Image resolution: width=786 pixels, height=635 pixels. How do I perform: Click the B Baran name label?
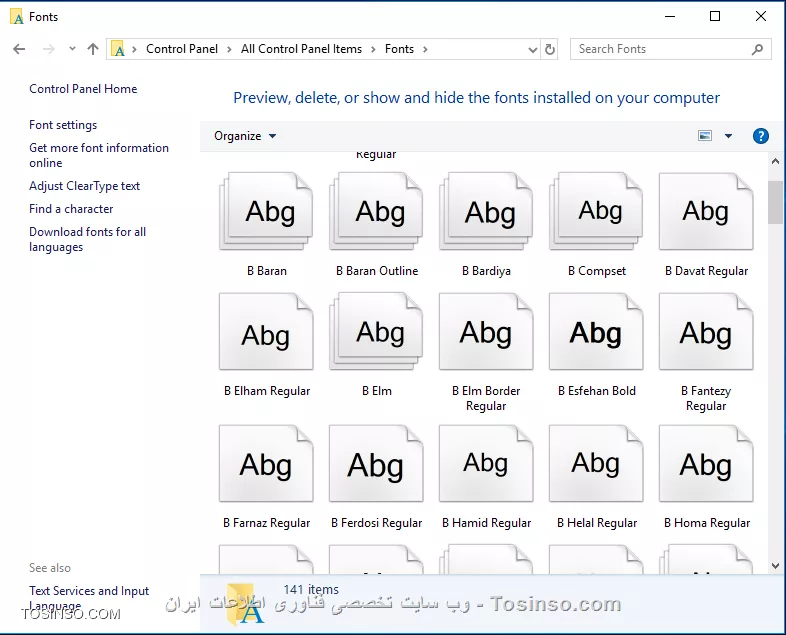tap(267, 271)
